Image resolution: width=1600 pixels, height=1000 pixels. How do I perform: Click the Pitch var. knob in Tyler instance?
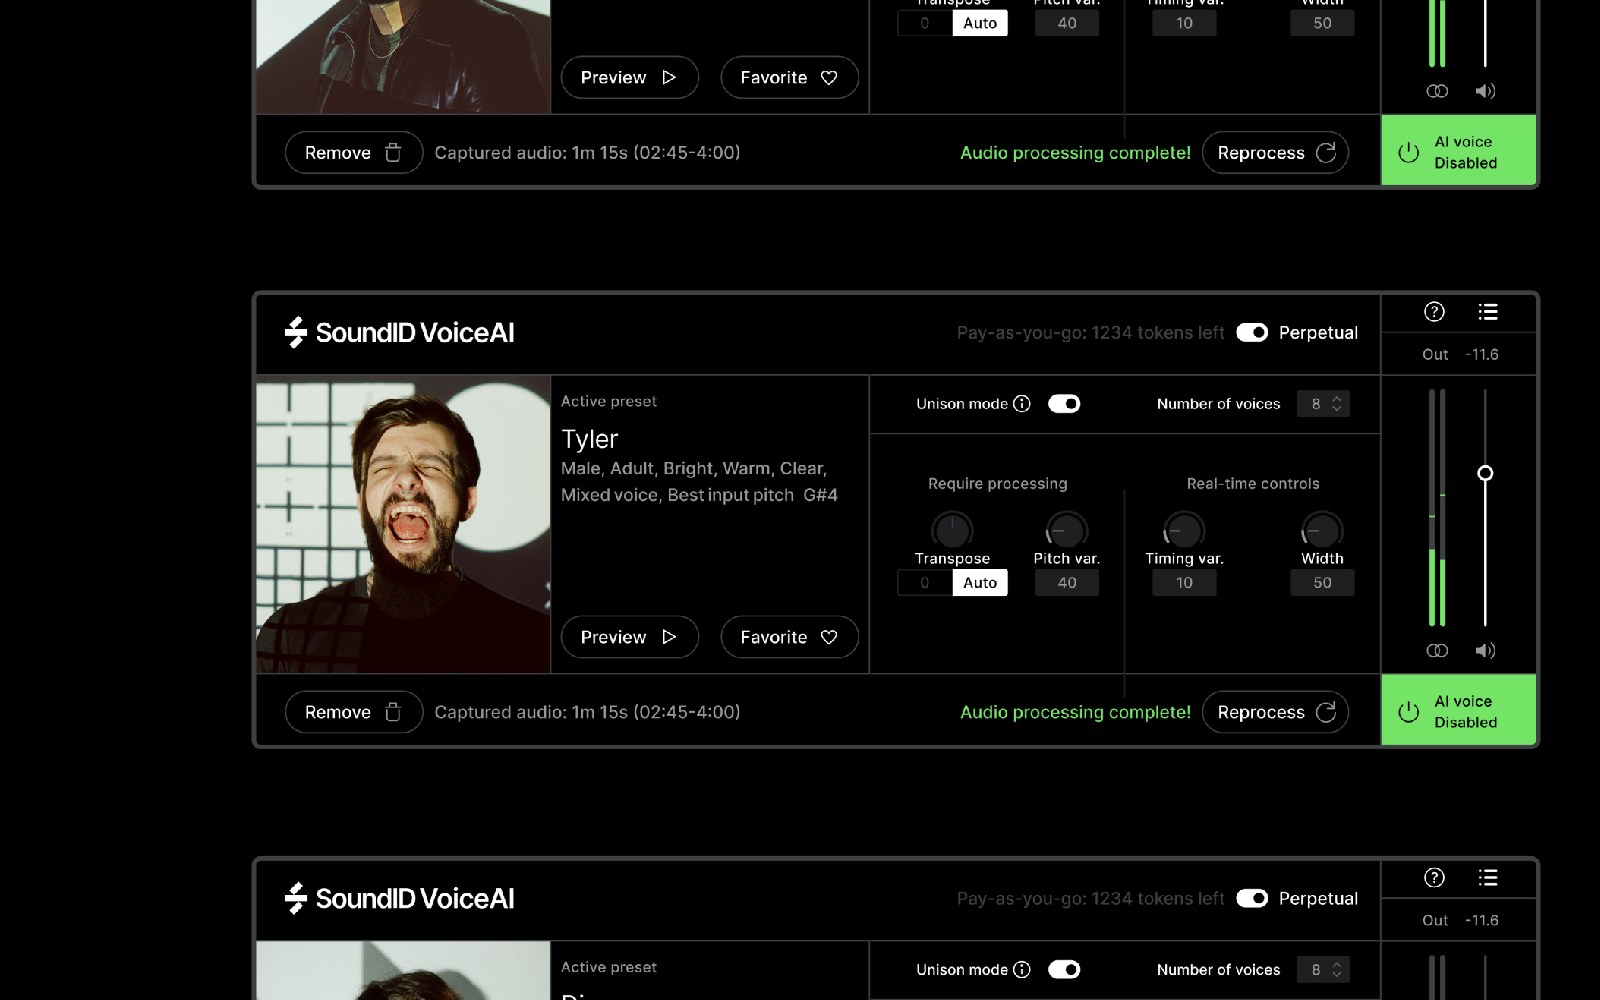pyautogui.click(x=1066, y=530)
